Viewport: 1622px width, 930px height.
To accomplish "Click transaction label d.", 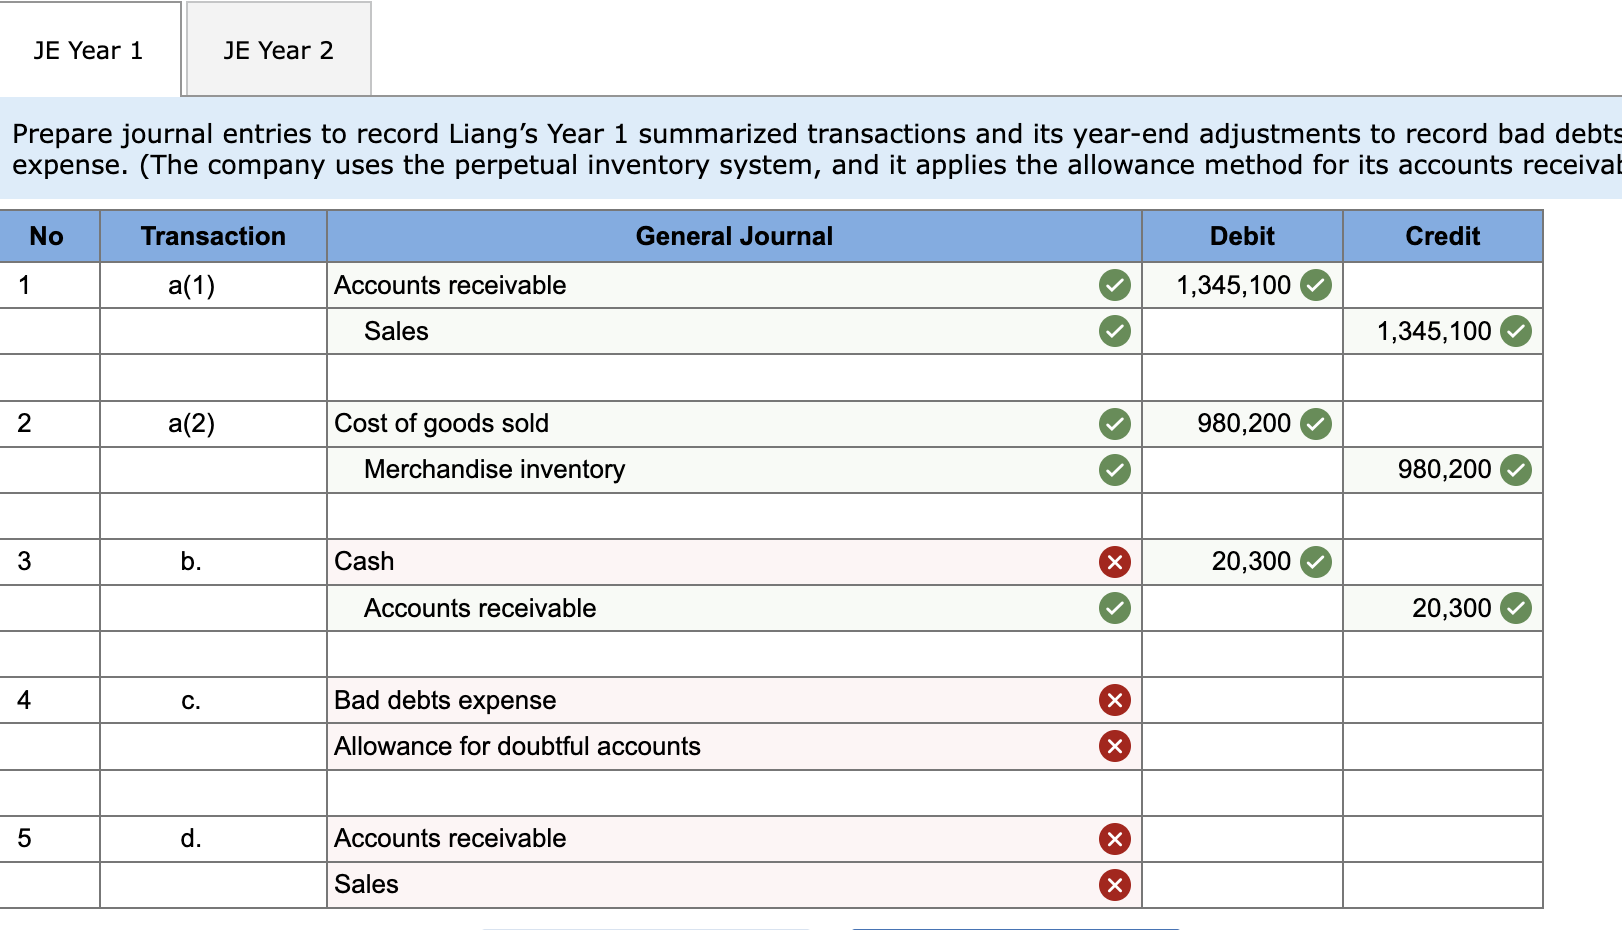I will pyautogui.click(x=191, y=838).
